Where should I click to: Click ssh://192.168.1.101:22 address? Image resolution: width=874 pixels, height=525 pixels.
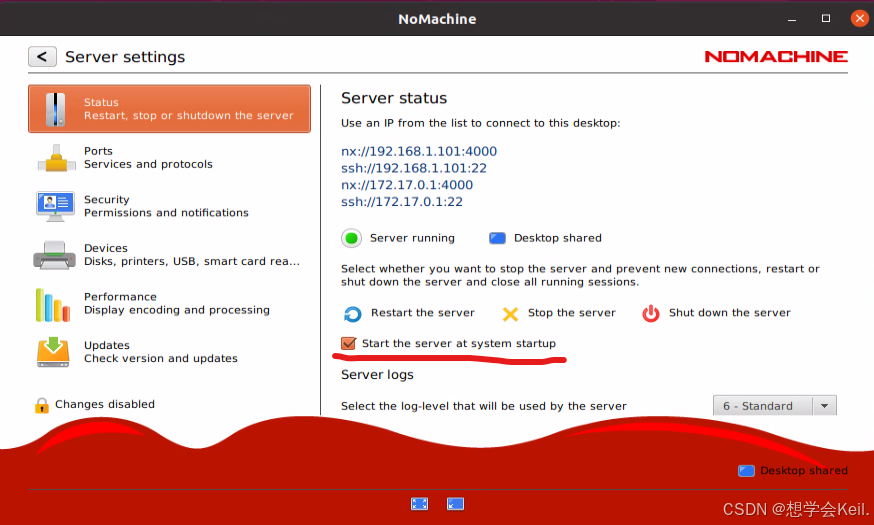[414, 168]
